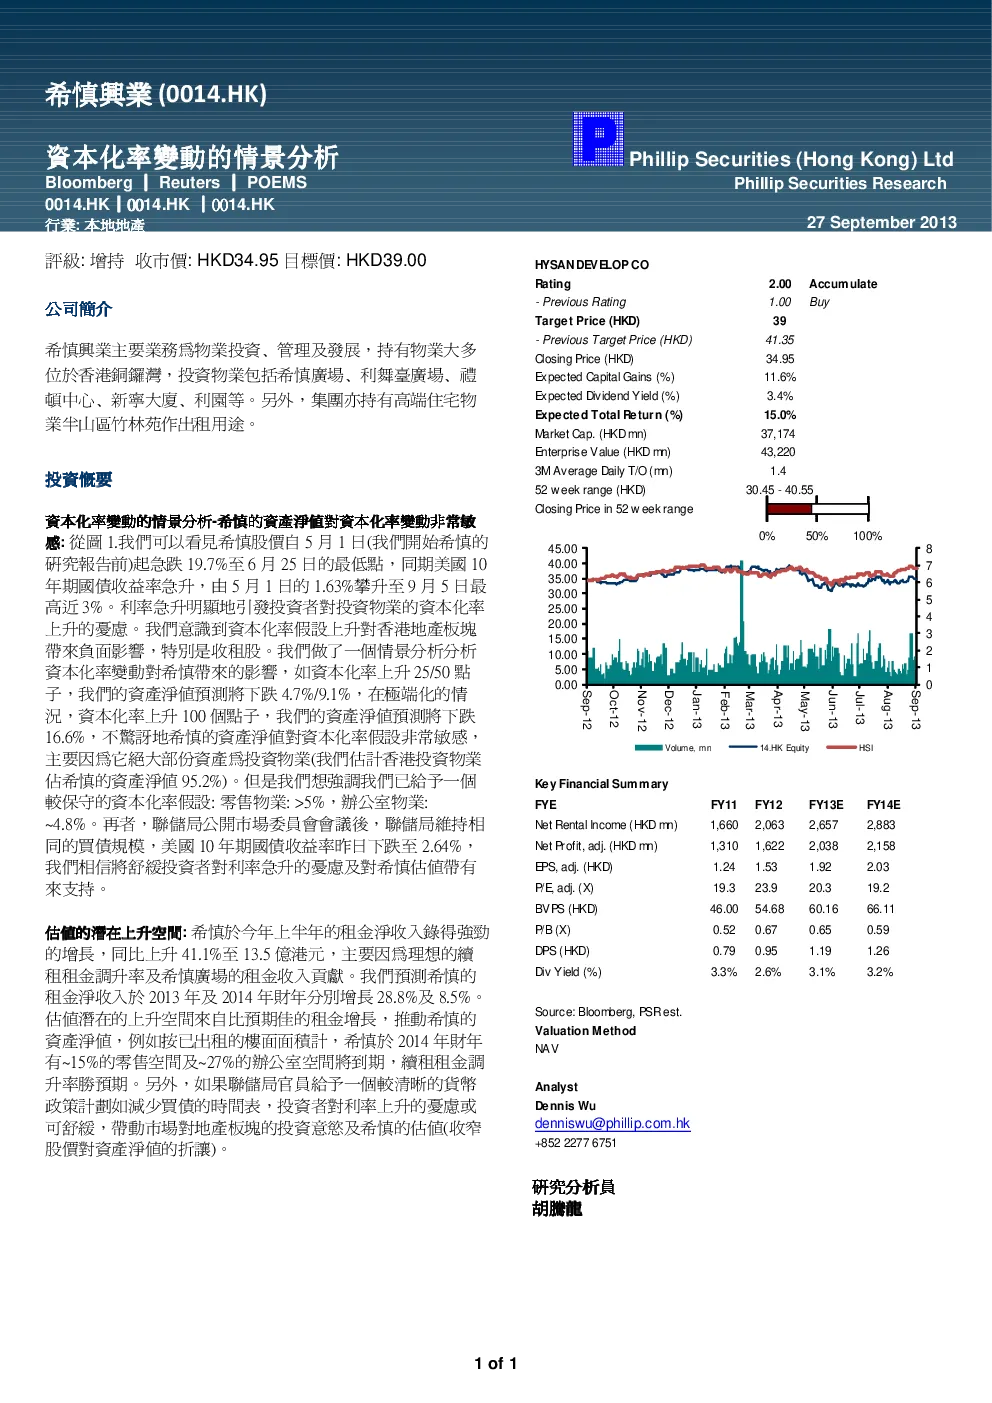Click DPS FY13E value 1.19
The image size is (992, 1403).
pyautogui.click(x=820, y=951)
